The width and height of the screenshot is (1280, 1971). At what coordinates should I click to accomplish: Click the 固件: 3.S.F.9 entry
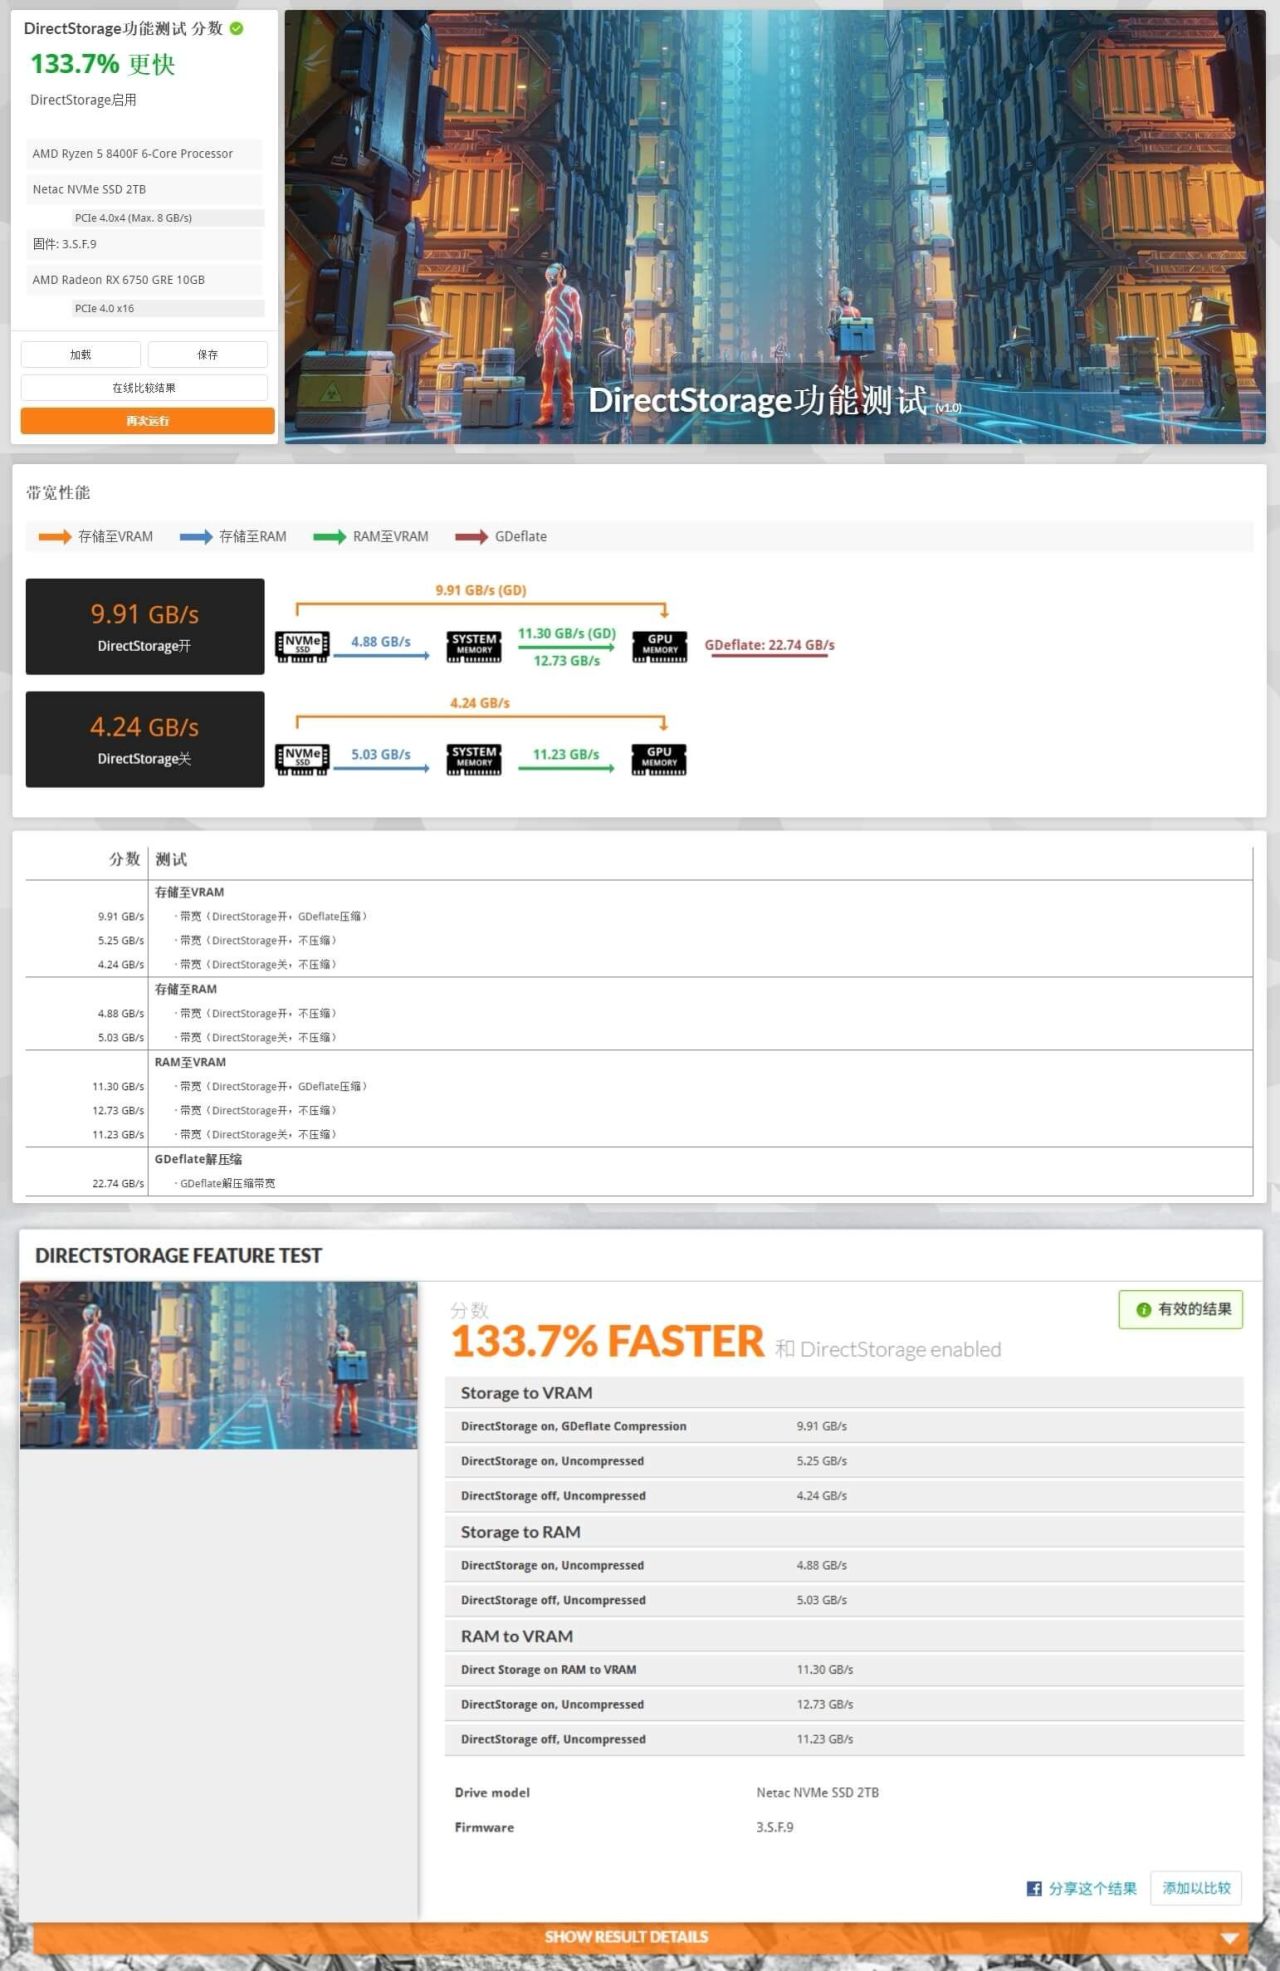[x=145, y=244]
